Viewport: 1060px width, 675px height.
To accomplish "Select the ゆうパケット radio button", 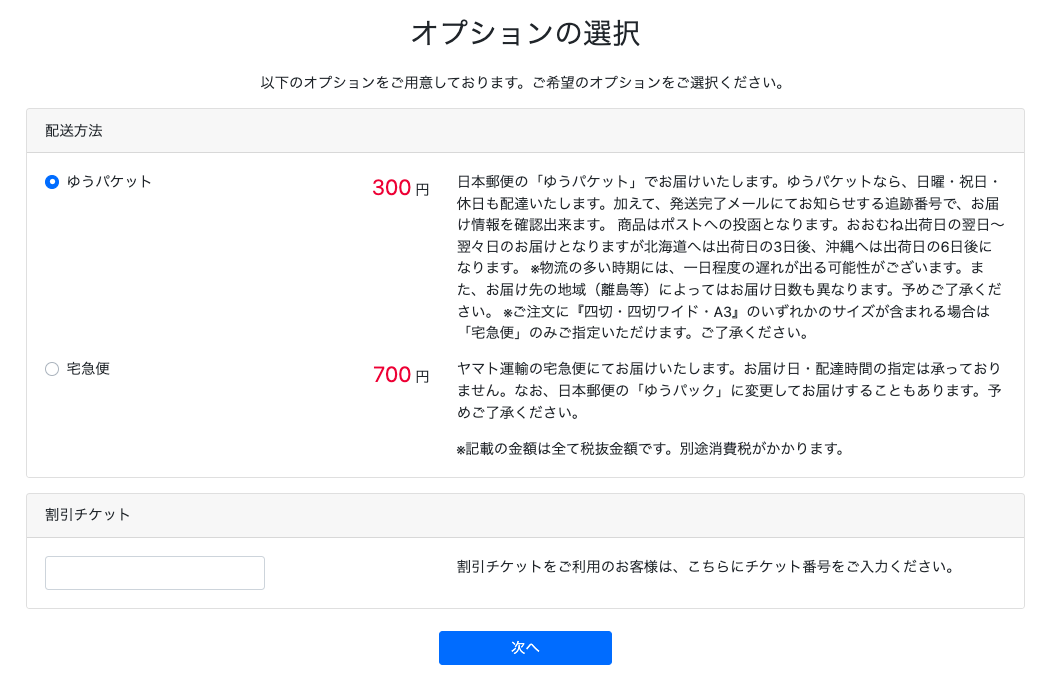I will [52, 182].
